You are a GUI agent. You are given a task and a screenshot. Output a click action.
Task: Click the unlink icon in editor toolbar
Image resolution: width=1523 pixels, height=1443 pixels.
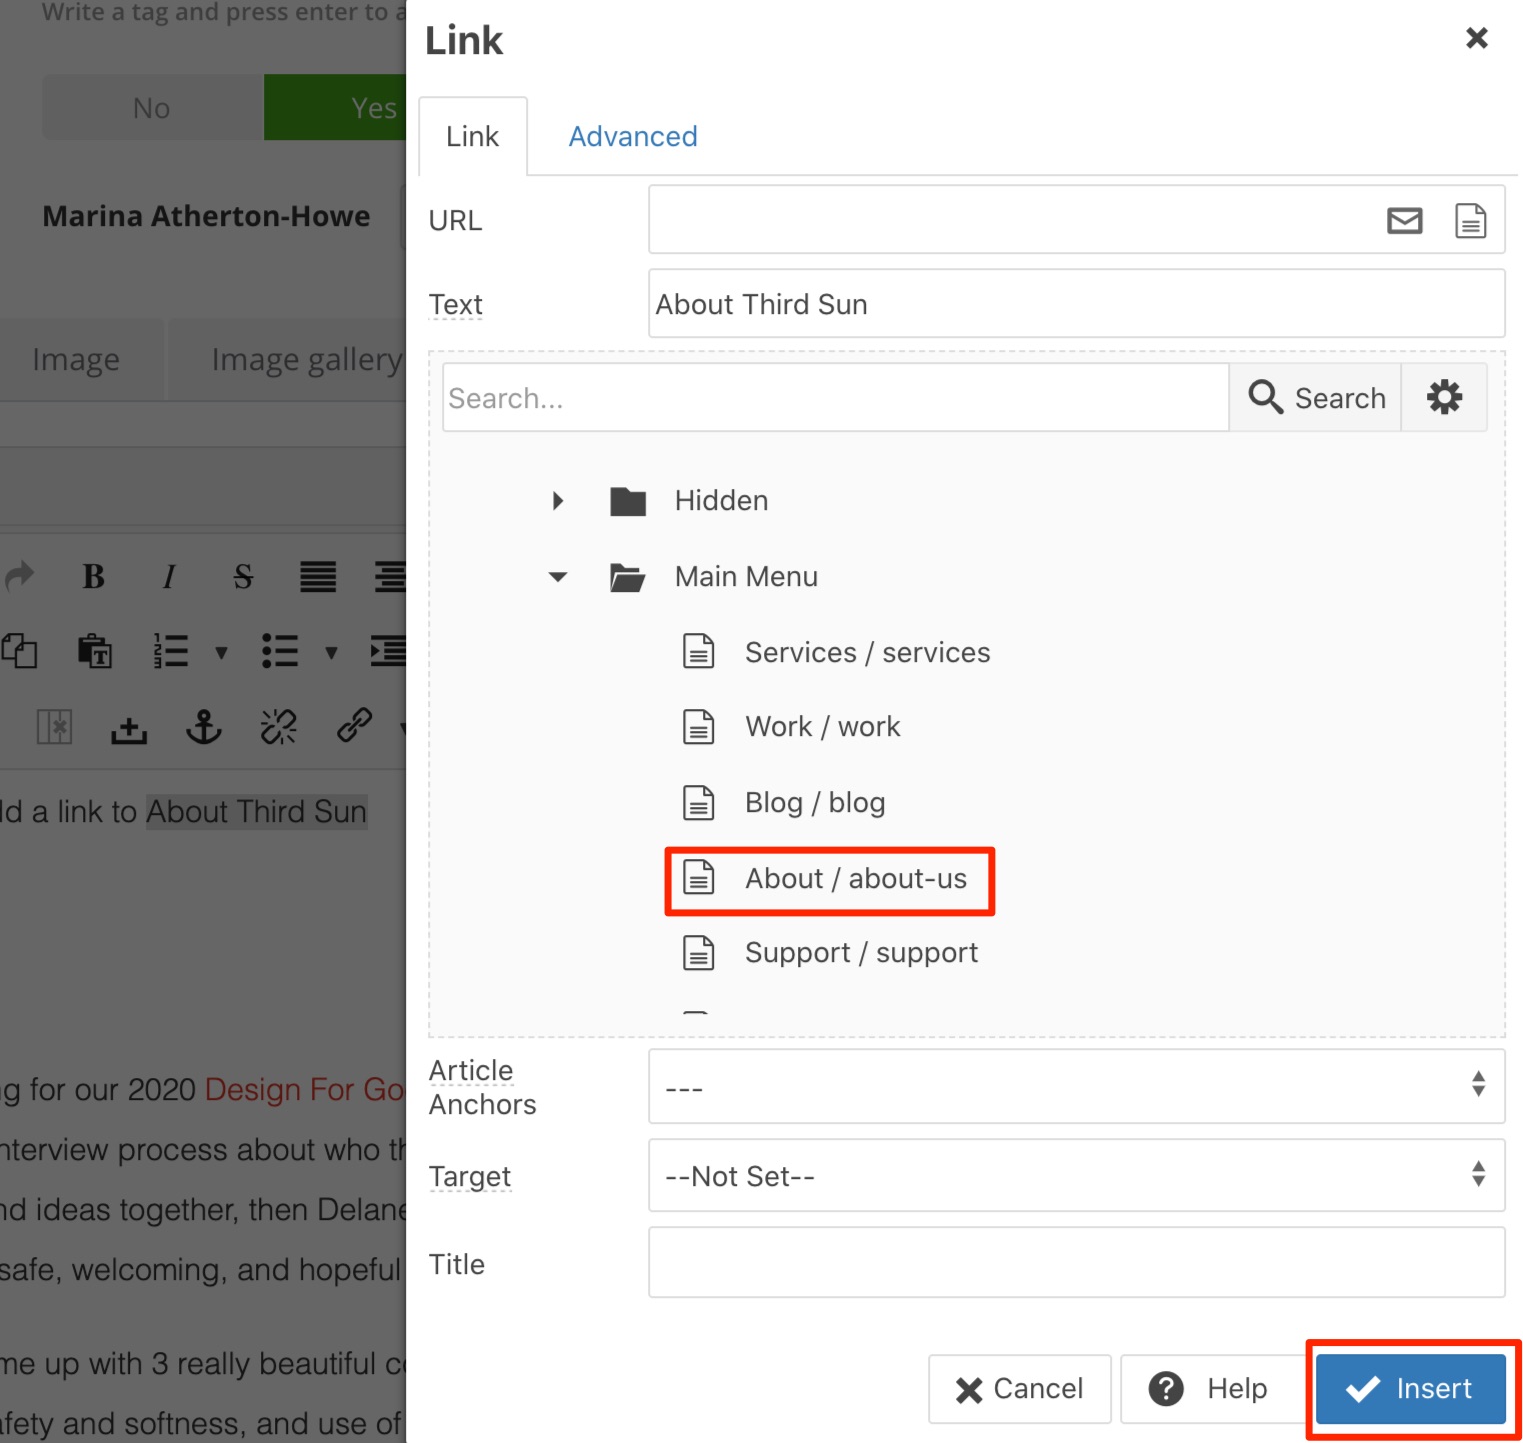click(x=279, y=727)
